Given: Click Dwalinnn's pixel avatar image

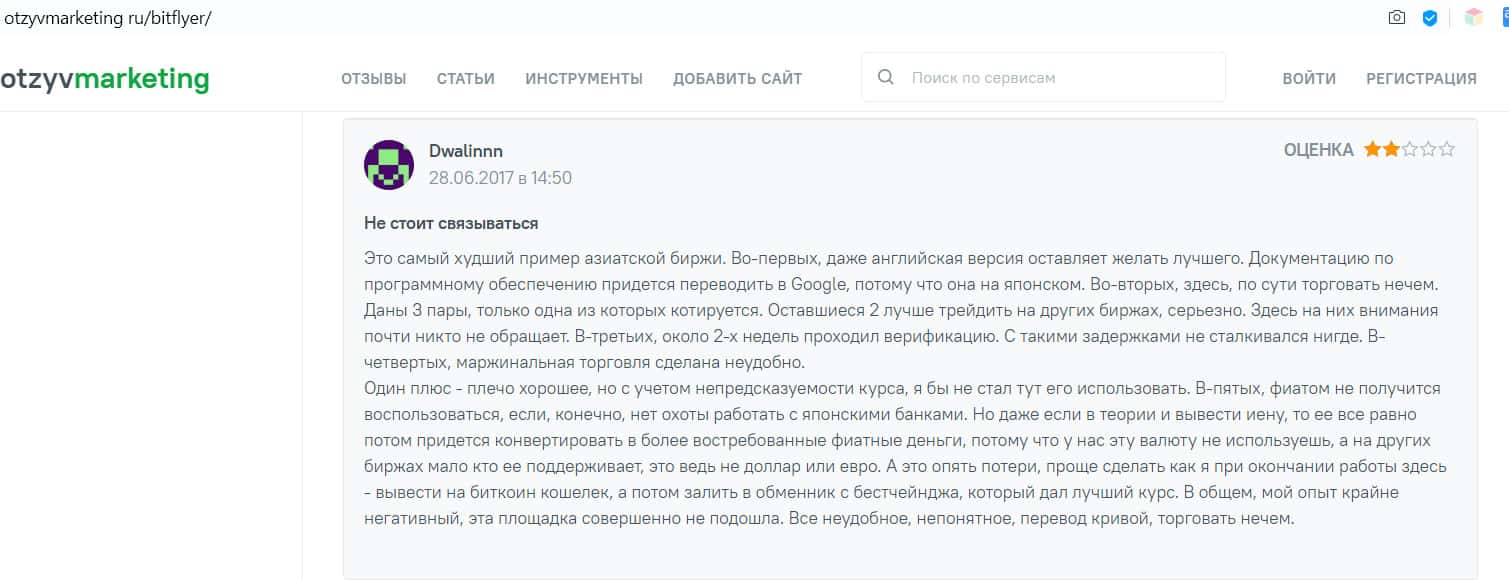Looking at the screenshot, I should [x=389, y=165].
